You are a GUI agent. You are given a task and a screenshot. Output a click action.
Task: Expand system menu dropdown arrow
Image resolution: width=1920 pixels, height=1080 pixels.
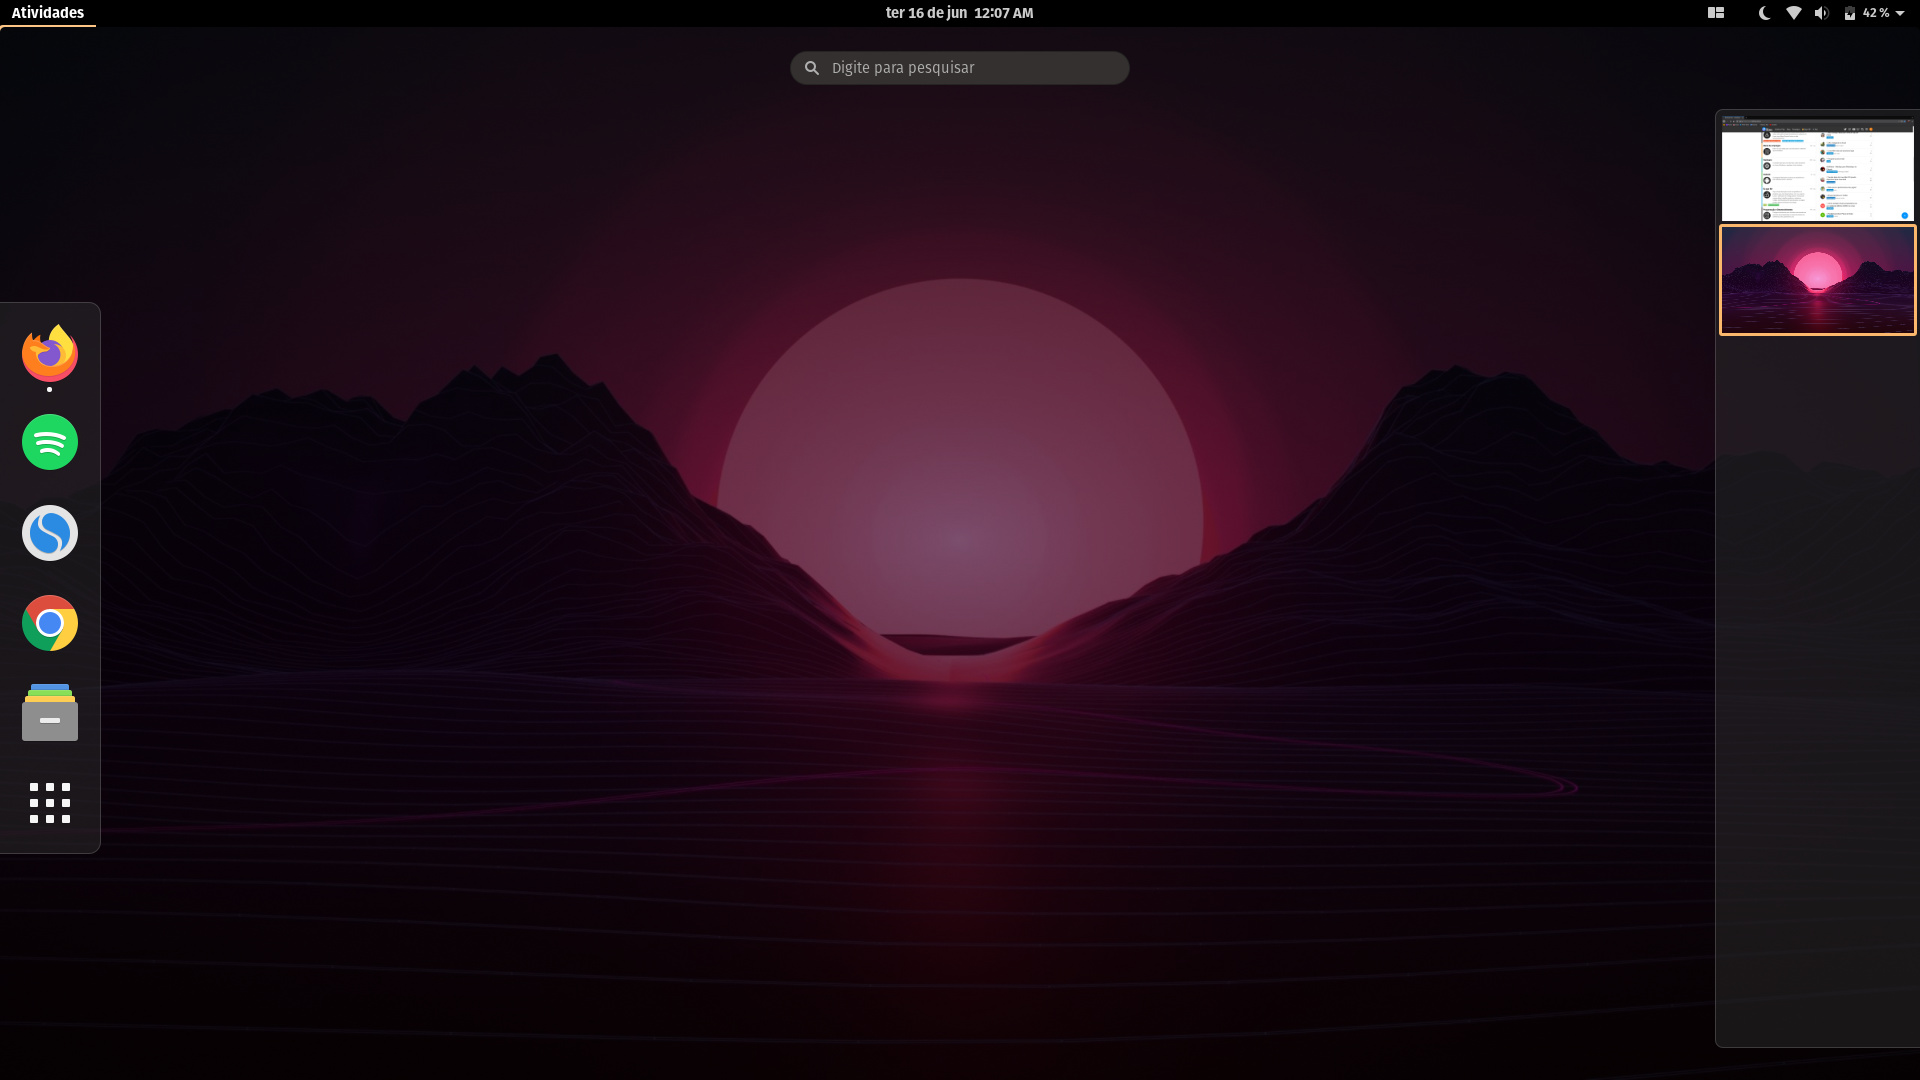[x=1900, y=13]
